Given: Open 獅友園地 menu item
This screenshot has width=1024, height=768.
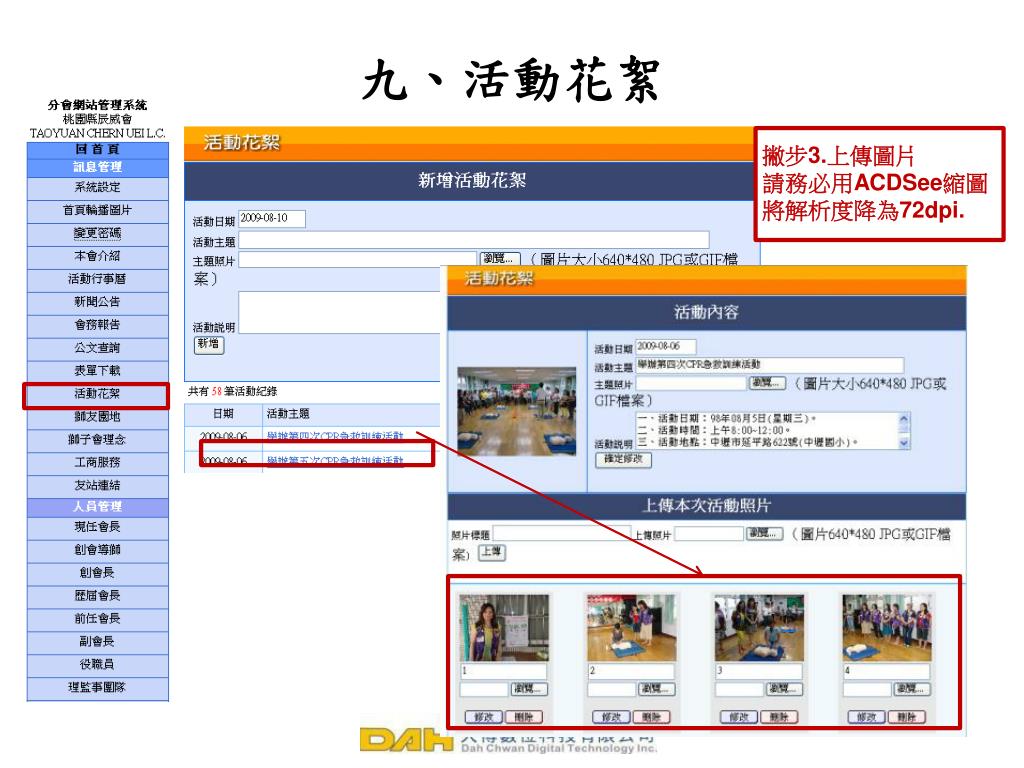Looking at the screenshot, I should coord(97,417).
